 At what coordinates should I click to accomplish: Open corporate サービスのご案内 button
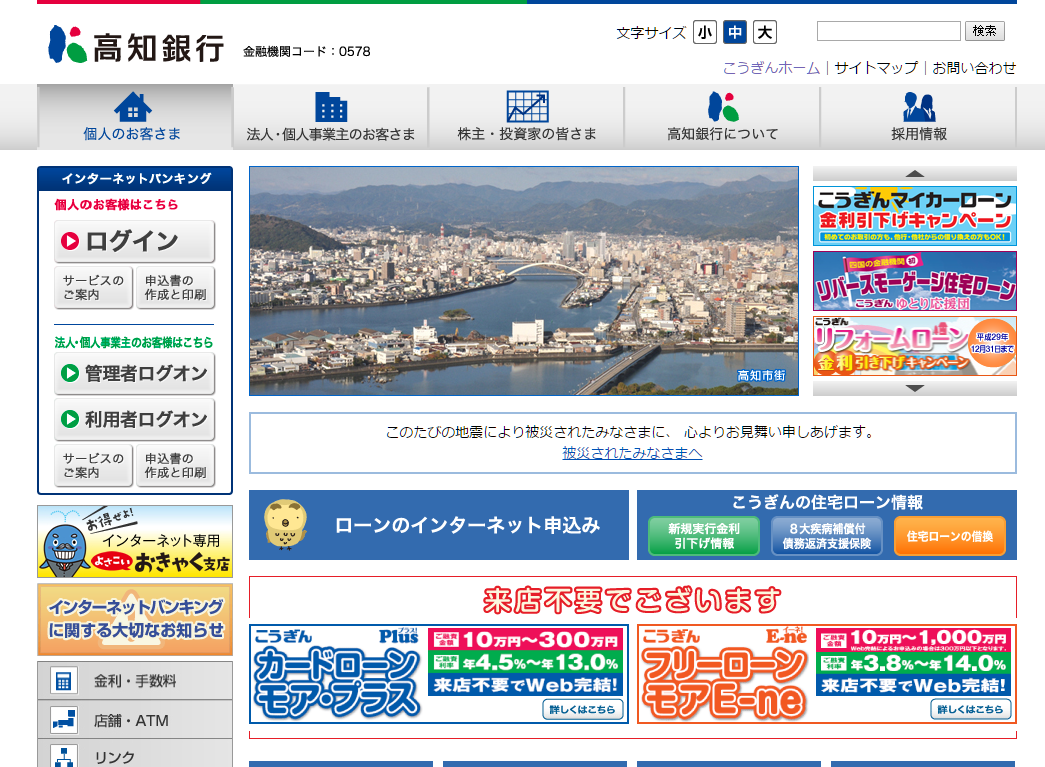[x=93, y=465]
